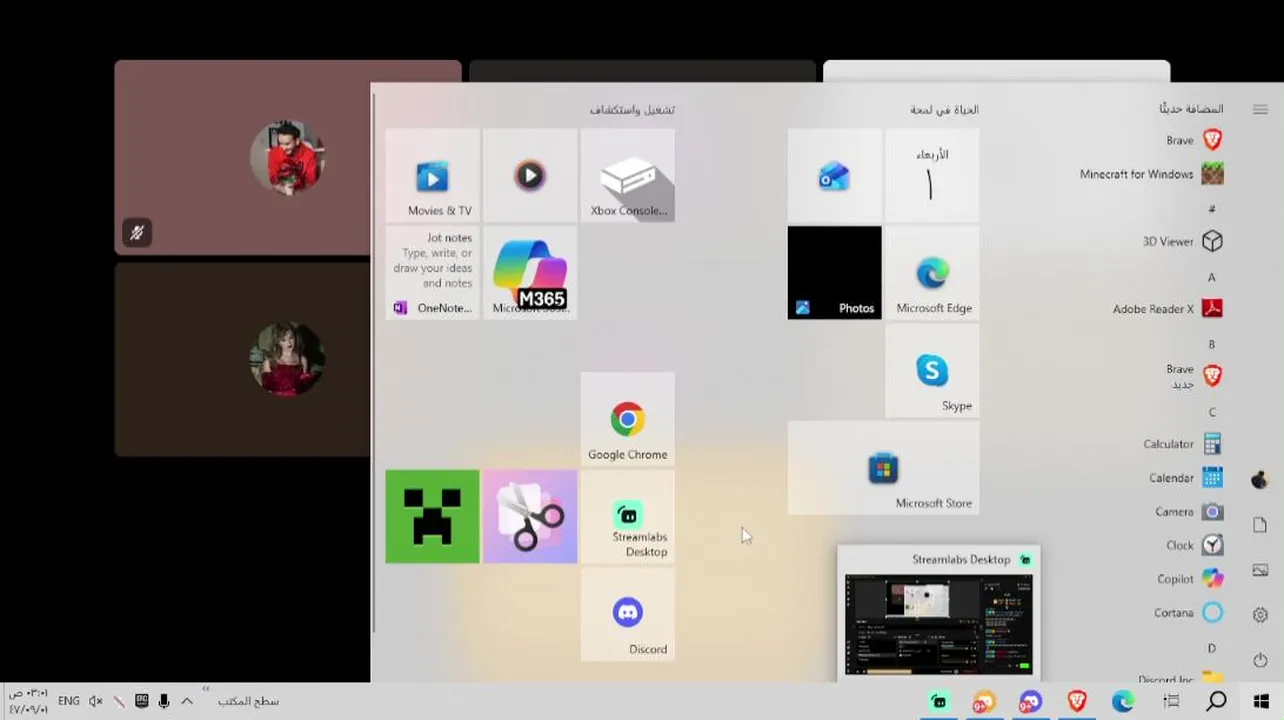Open Pictures from the Start rail
Image resolution: width=1284 pixels, height=720 pixels.
[1260, 570]
